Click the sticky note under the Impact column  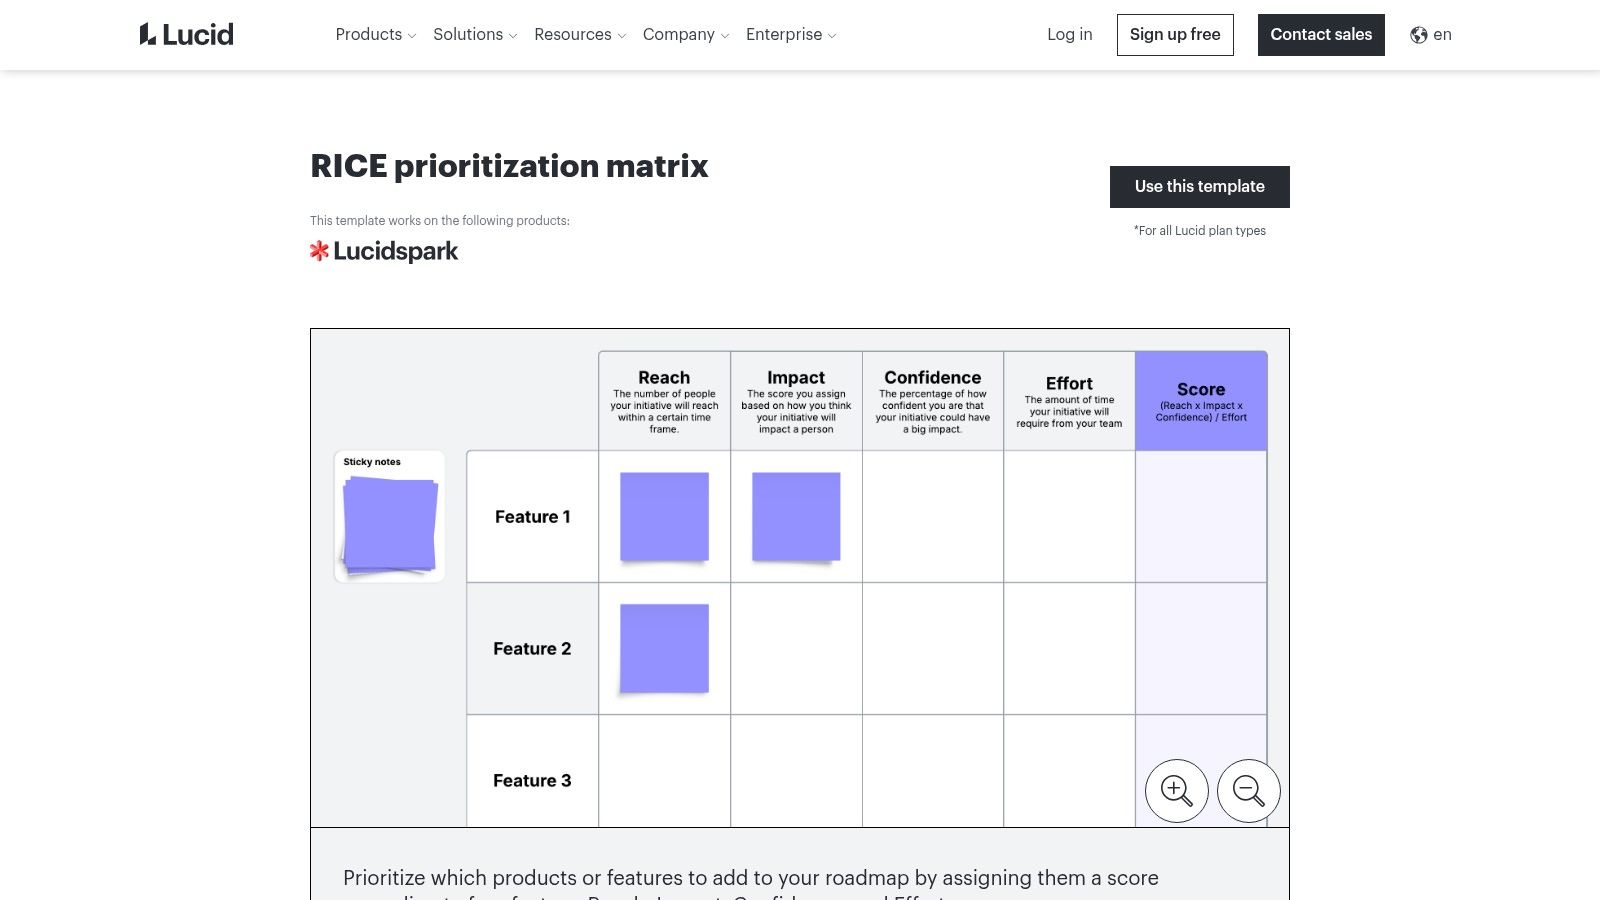tap(796, 517)
